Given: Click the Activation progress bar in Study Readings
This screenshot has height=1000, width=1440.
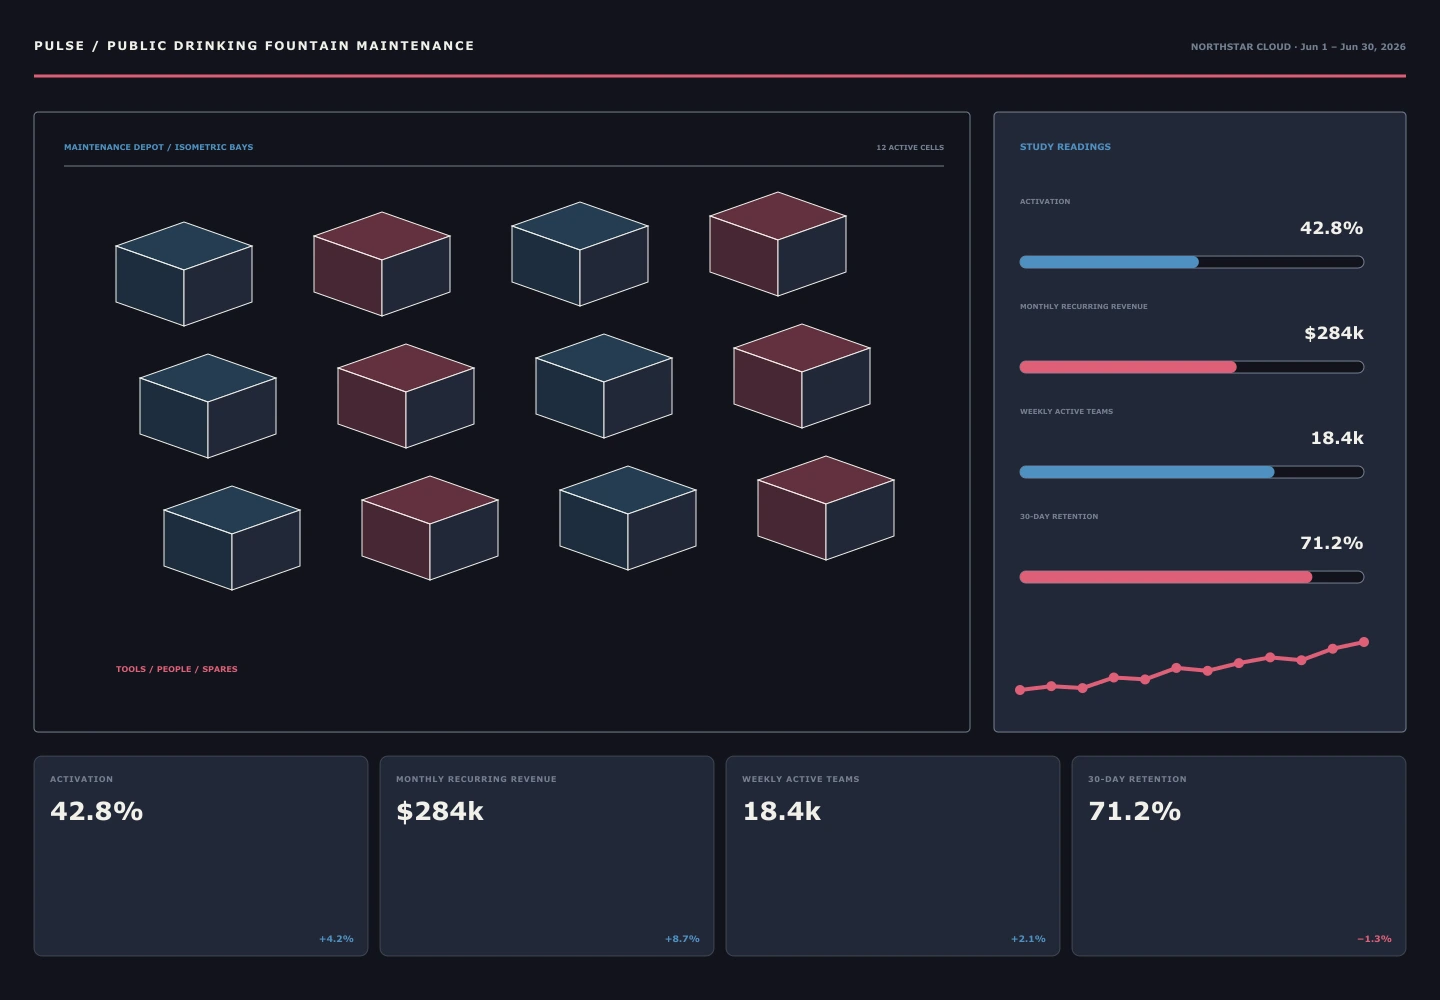Looking at the screenshot, I should pos(1191,262).
